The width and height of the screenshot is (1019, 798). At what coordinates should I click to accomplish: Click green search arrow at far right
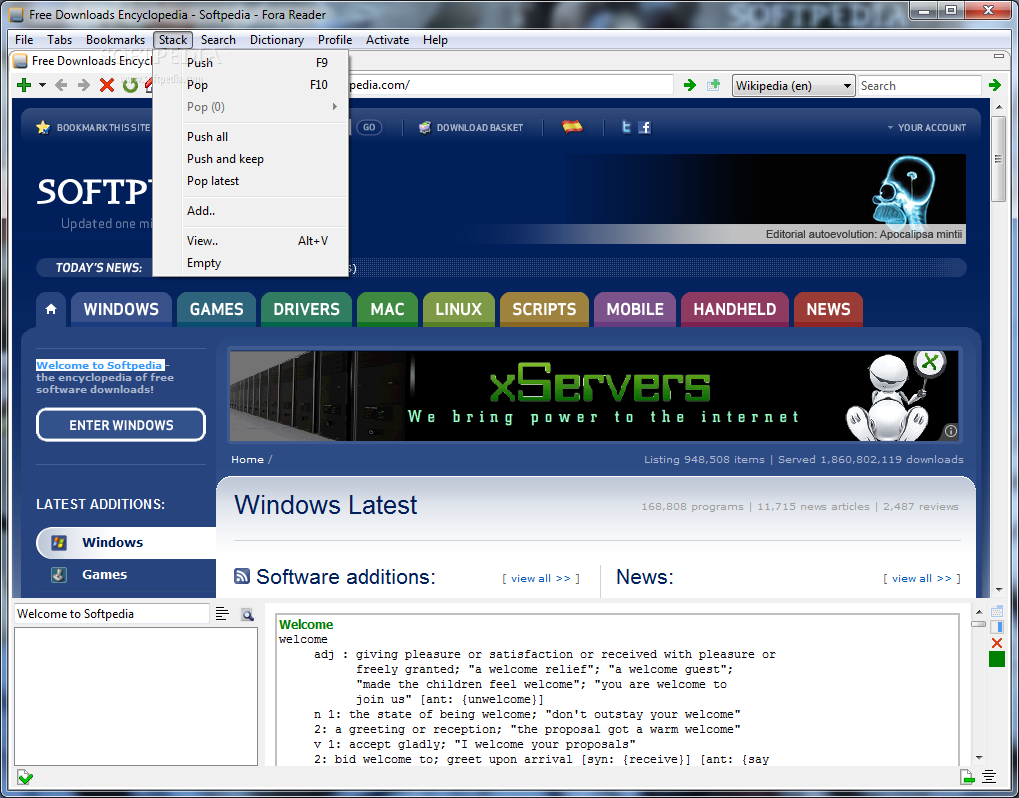click(x=995, y=85)
